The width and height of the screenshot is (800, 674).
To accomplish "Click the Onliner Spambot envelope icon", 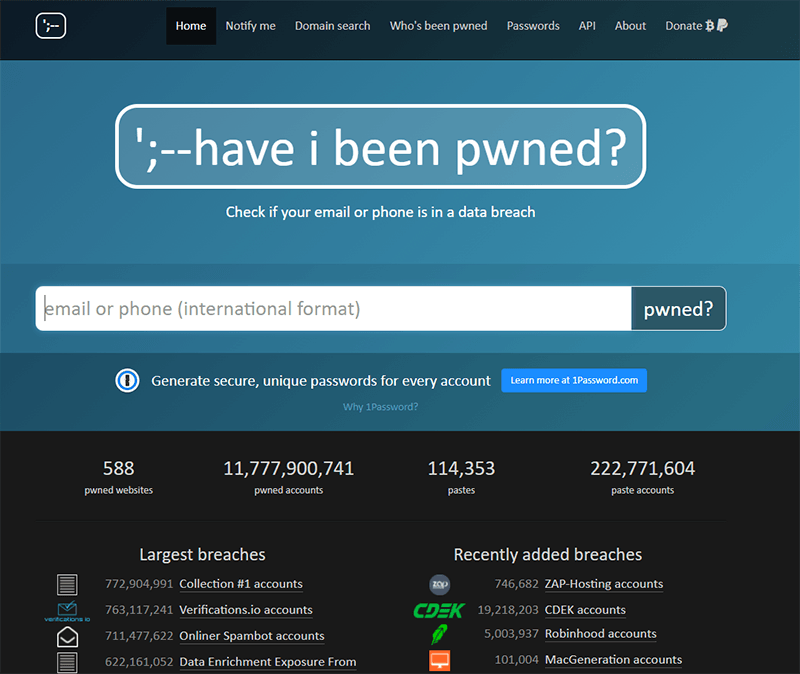I will [x=67, y=636].
